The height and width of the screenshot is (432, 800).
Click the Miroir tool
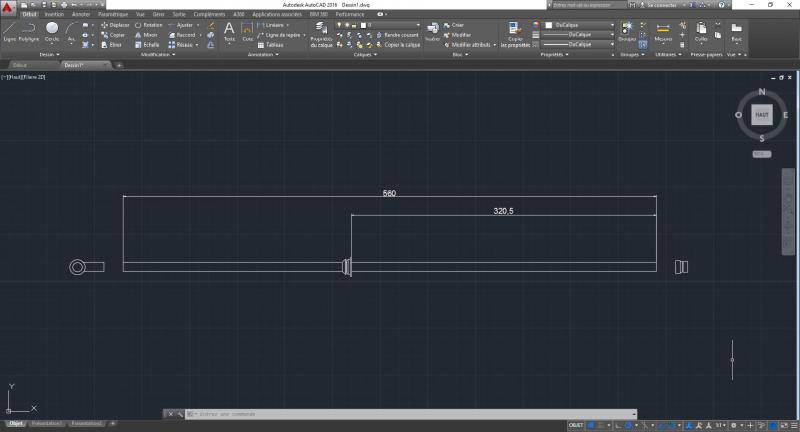click(146, 35)
